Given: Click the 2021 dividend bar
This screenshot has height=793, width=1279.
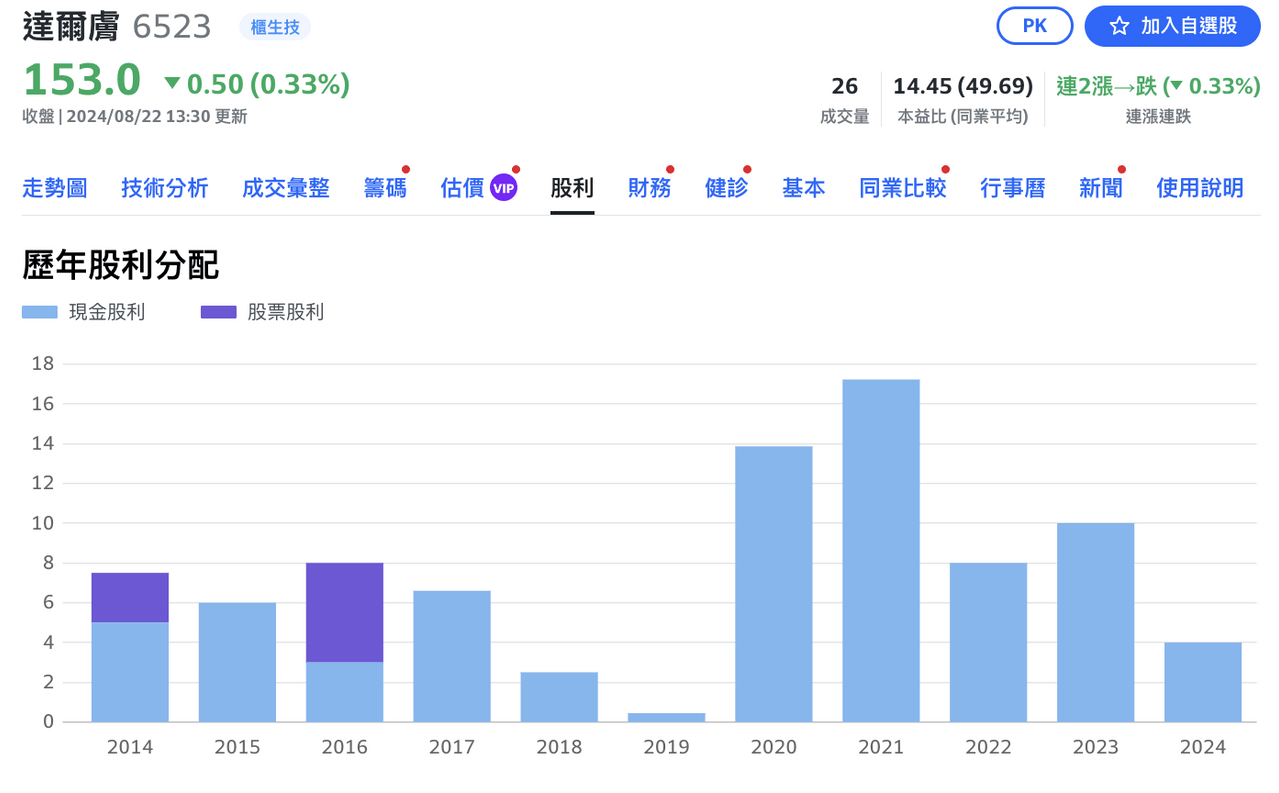Looking at the screenshot, I should [x=881, y=551].
